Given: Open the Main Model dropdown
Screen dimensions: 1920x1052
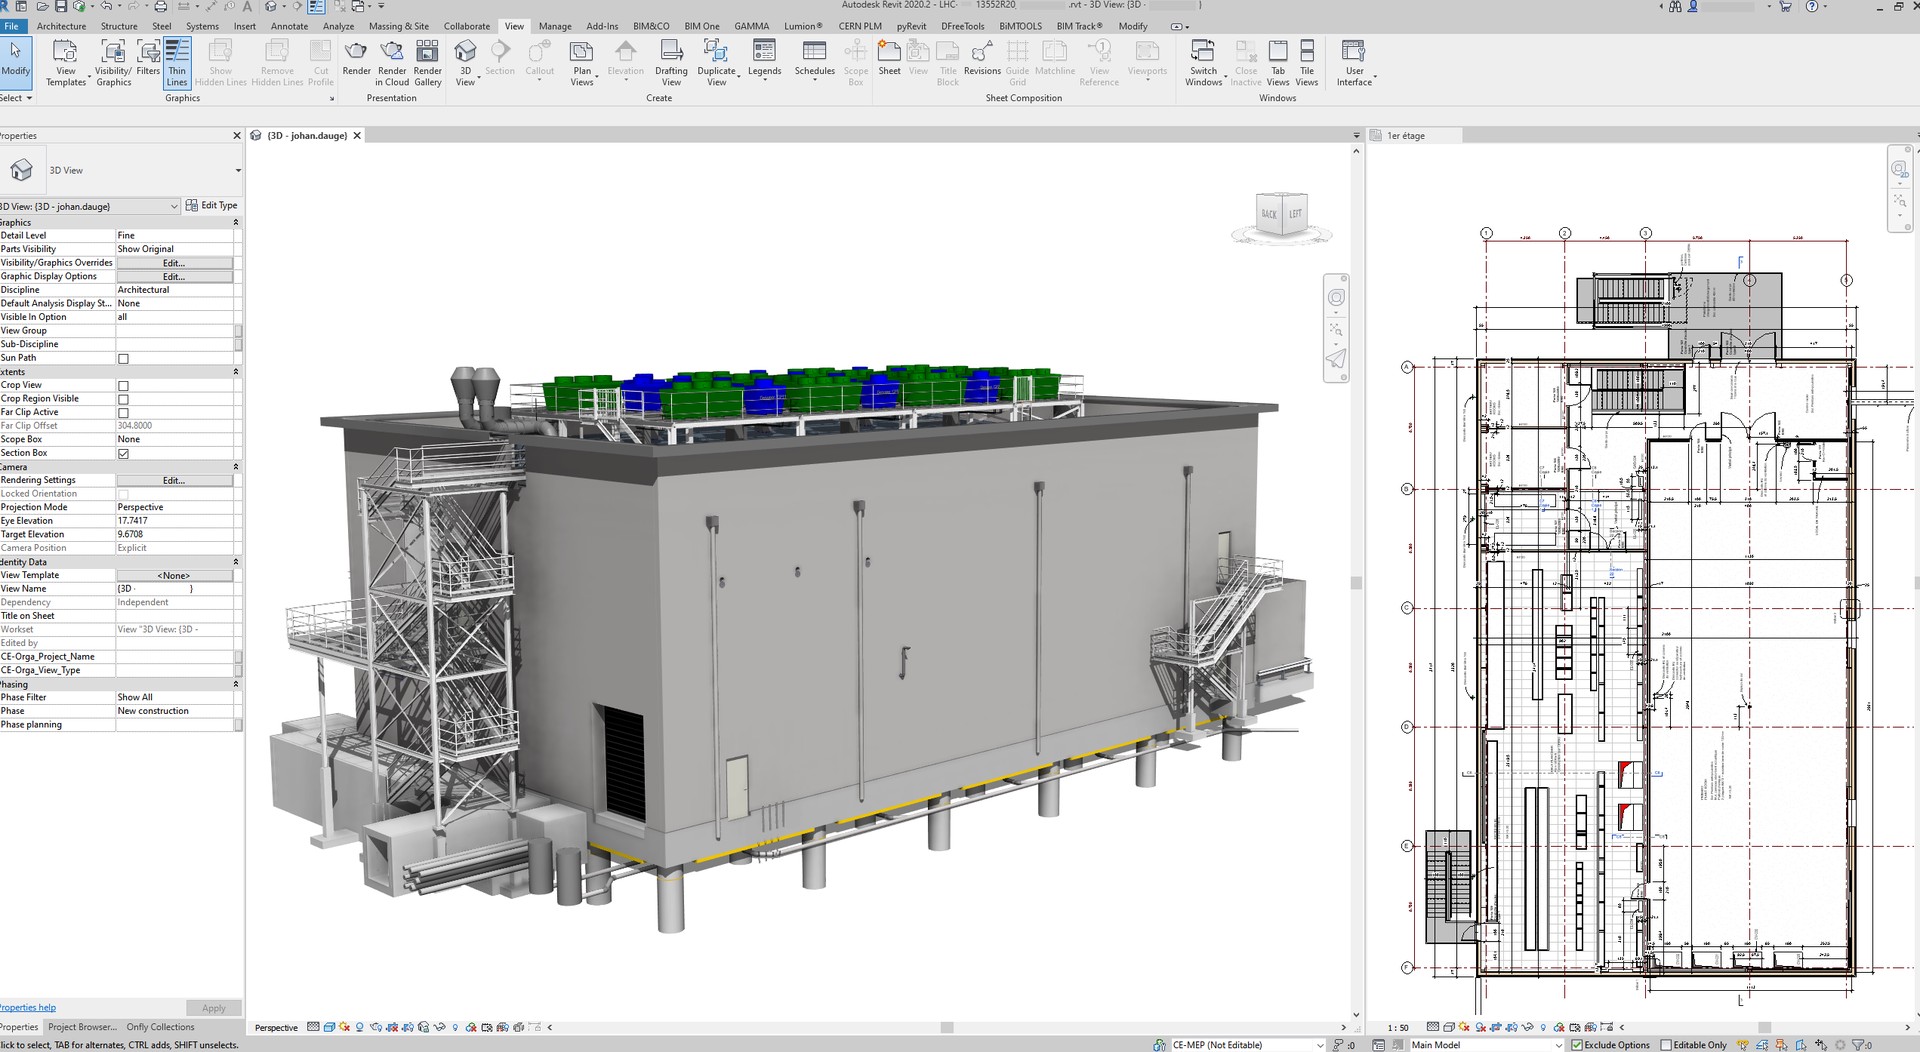Looking at the screenshot, I should [1557, 1044].
